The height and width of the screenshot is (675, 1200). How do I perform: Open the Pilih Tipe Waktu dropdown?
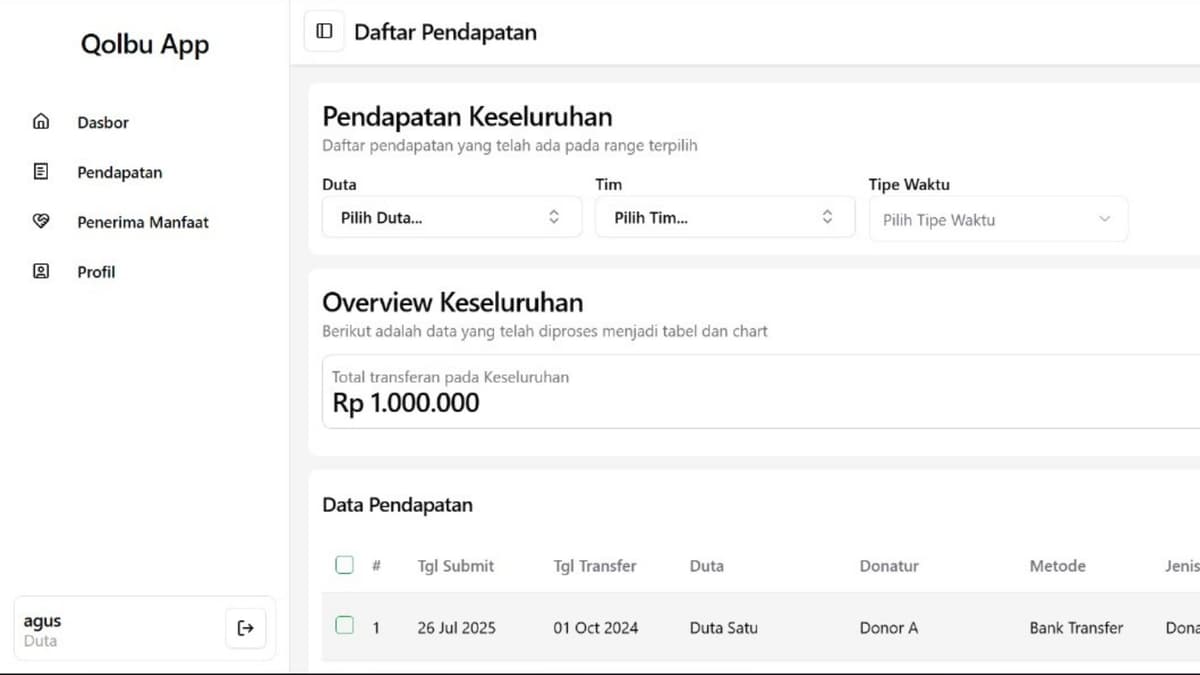997,219
